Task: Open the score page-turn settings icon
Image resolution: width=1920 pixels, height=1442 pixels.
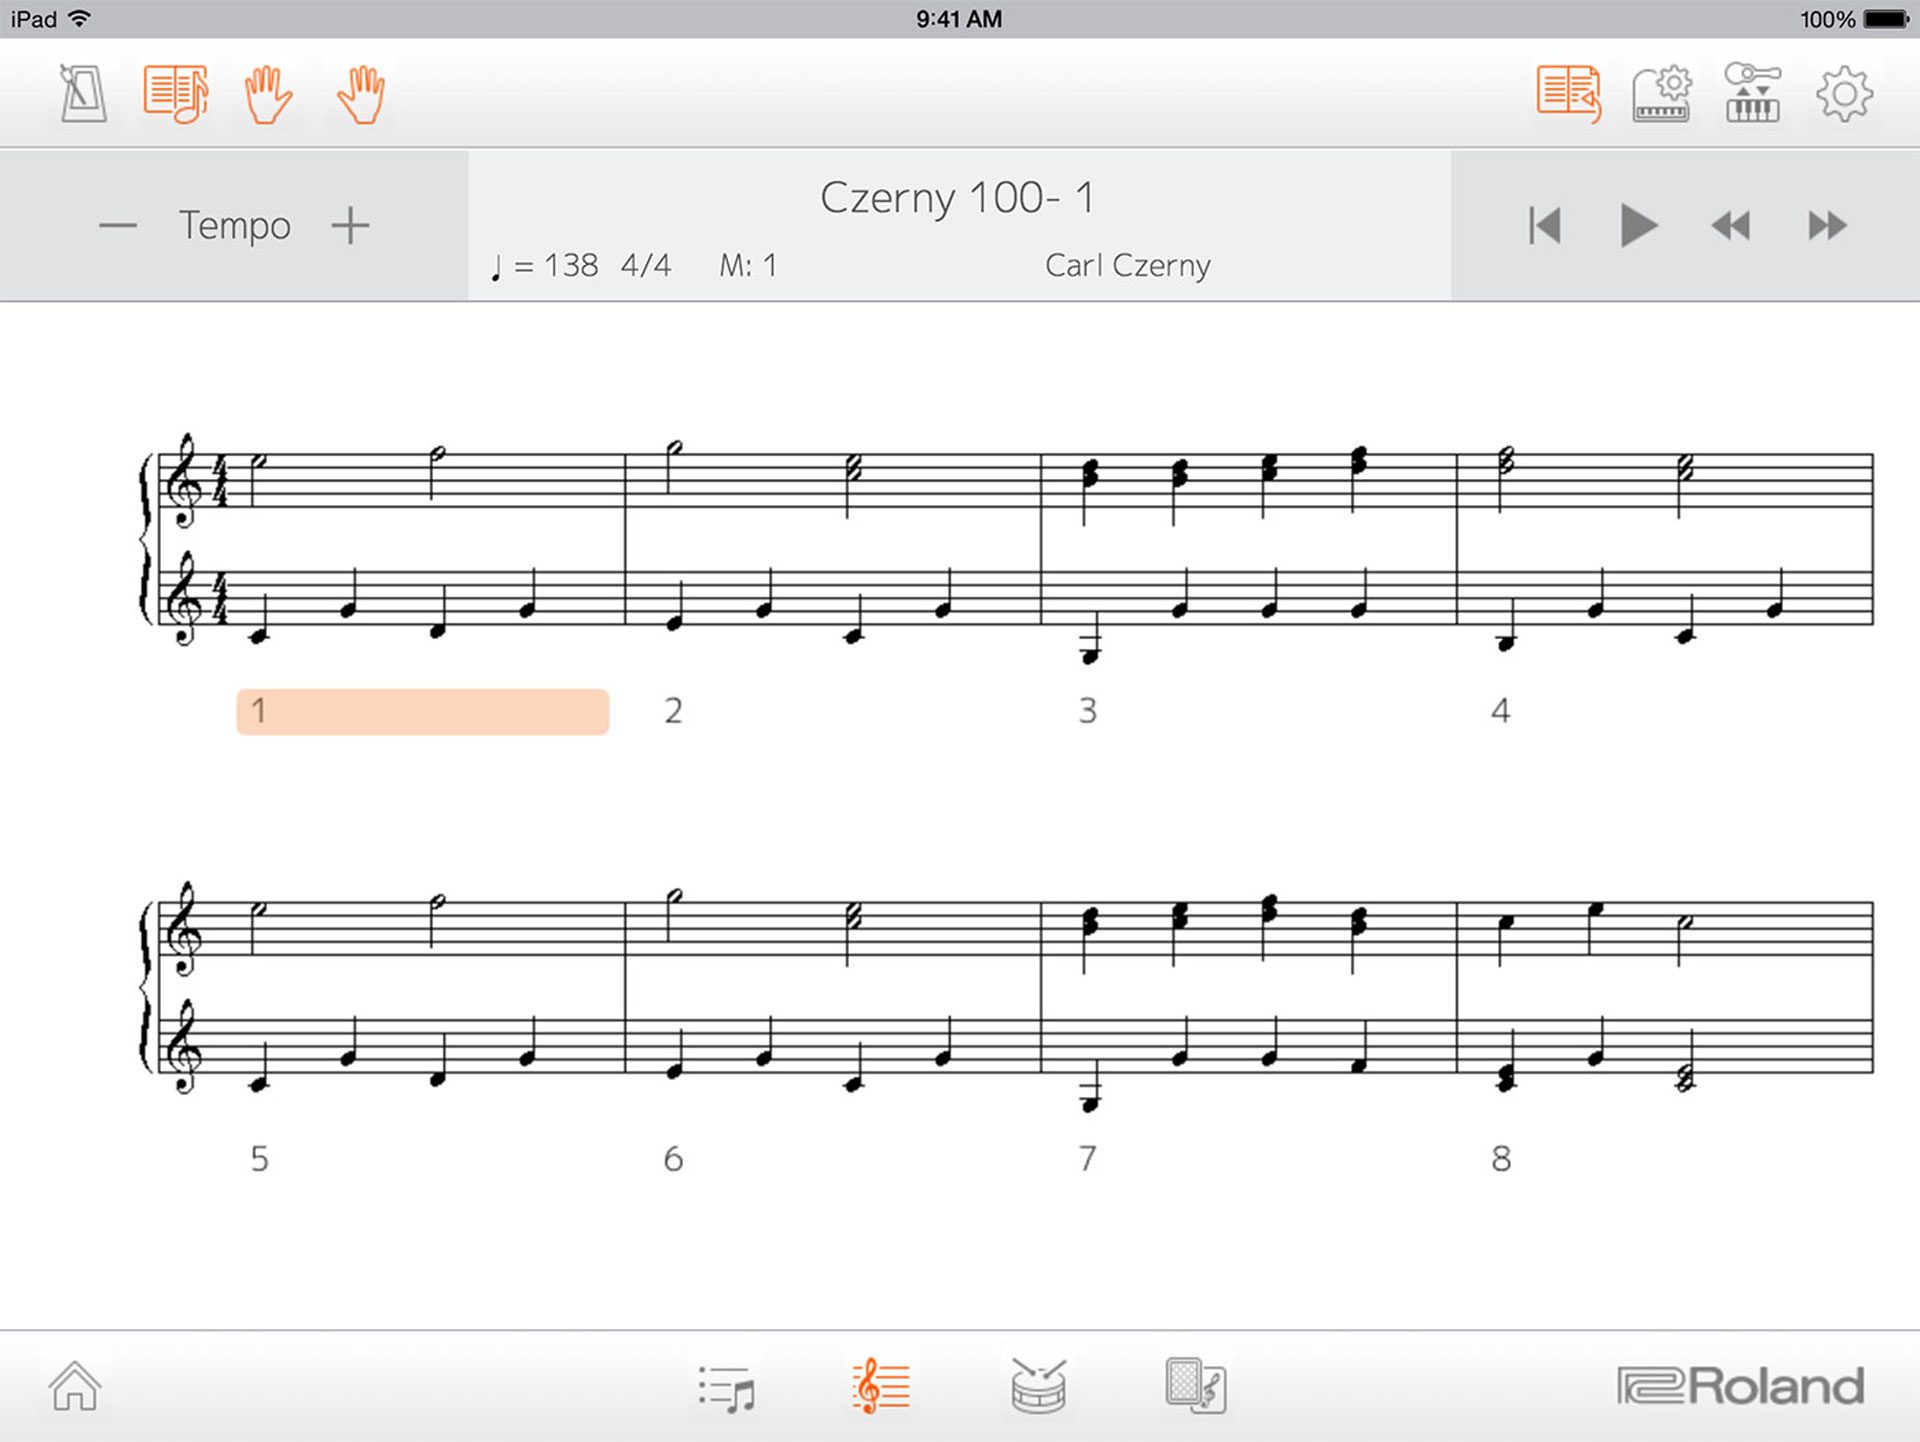Action: 1568,94
